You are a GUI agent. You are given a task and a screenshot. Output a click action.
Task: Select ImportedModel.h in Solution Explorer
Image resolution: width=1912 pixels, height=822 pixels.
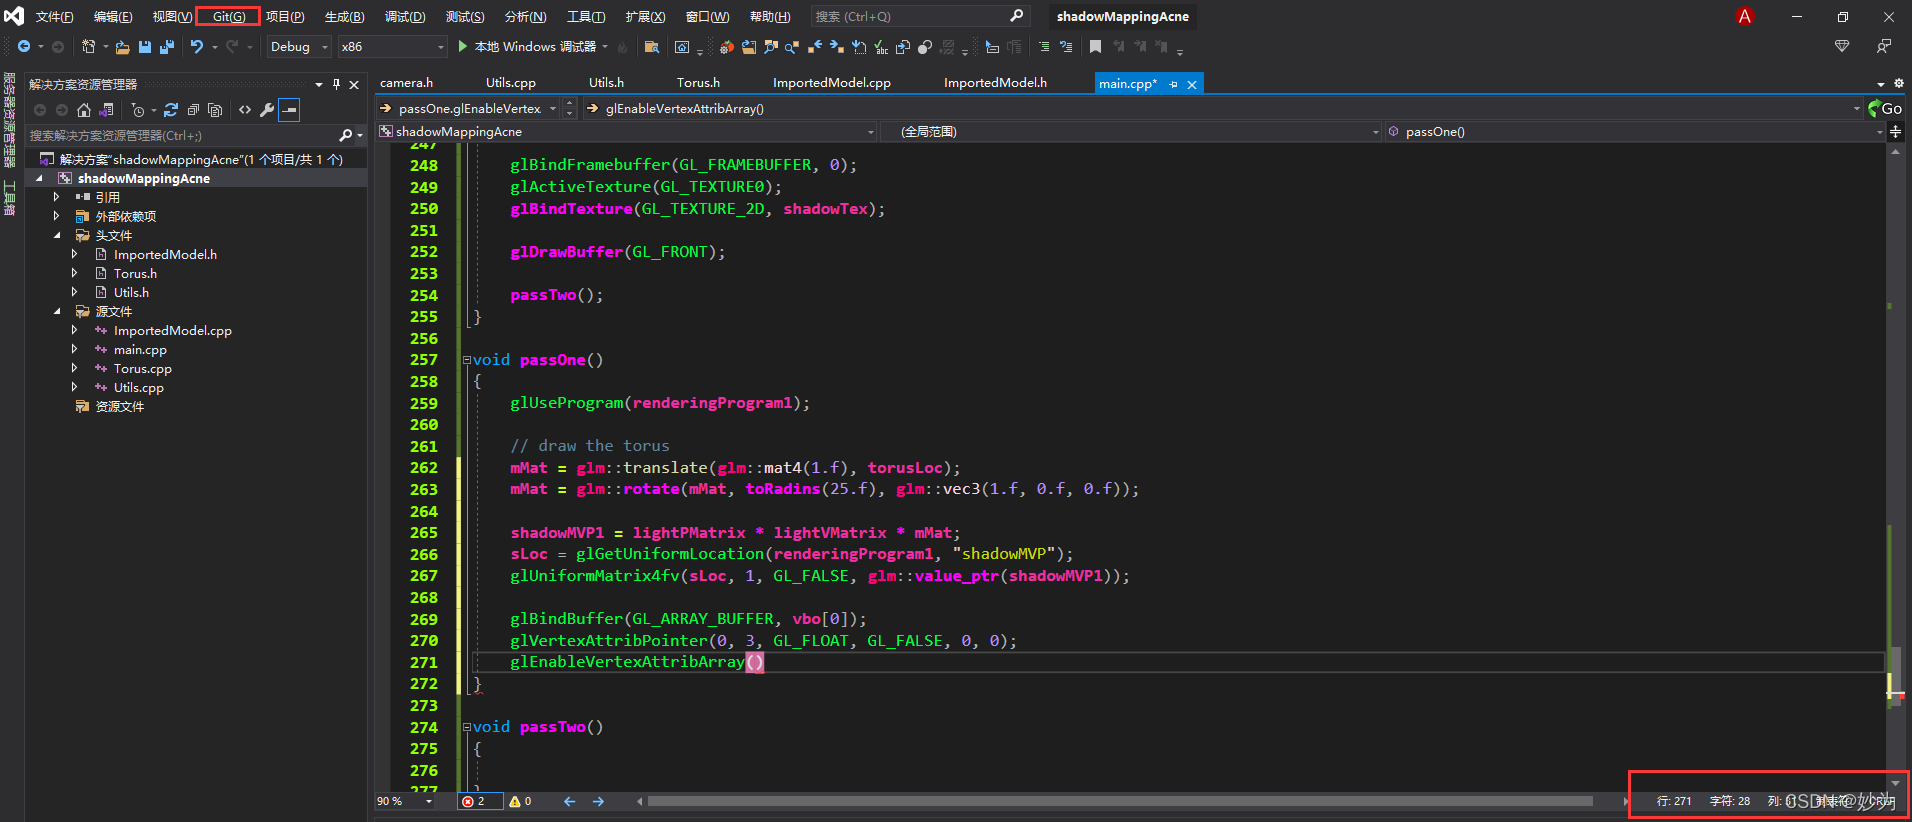pos(165,255)
